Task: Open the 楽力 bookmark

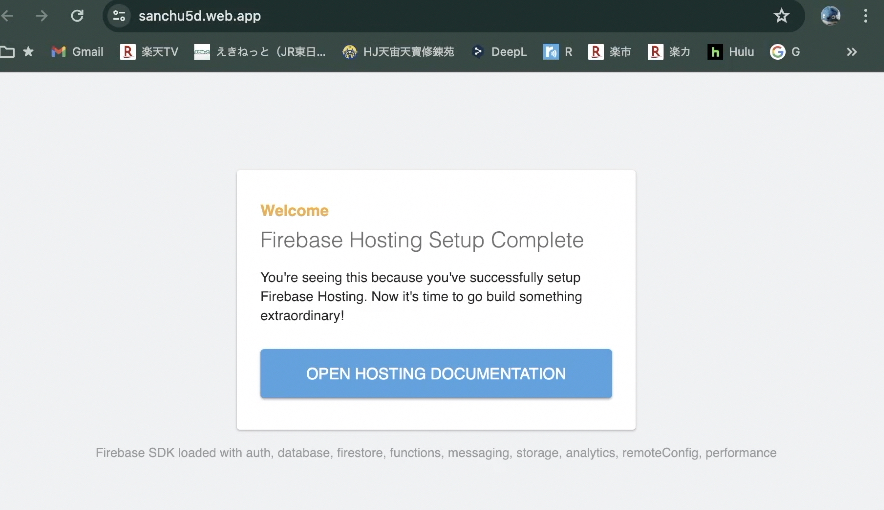Action: click(x=669, y=52)
